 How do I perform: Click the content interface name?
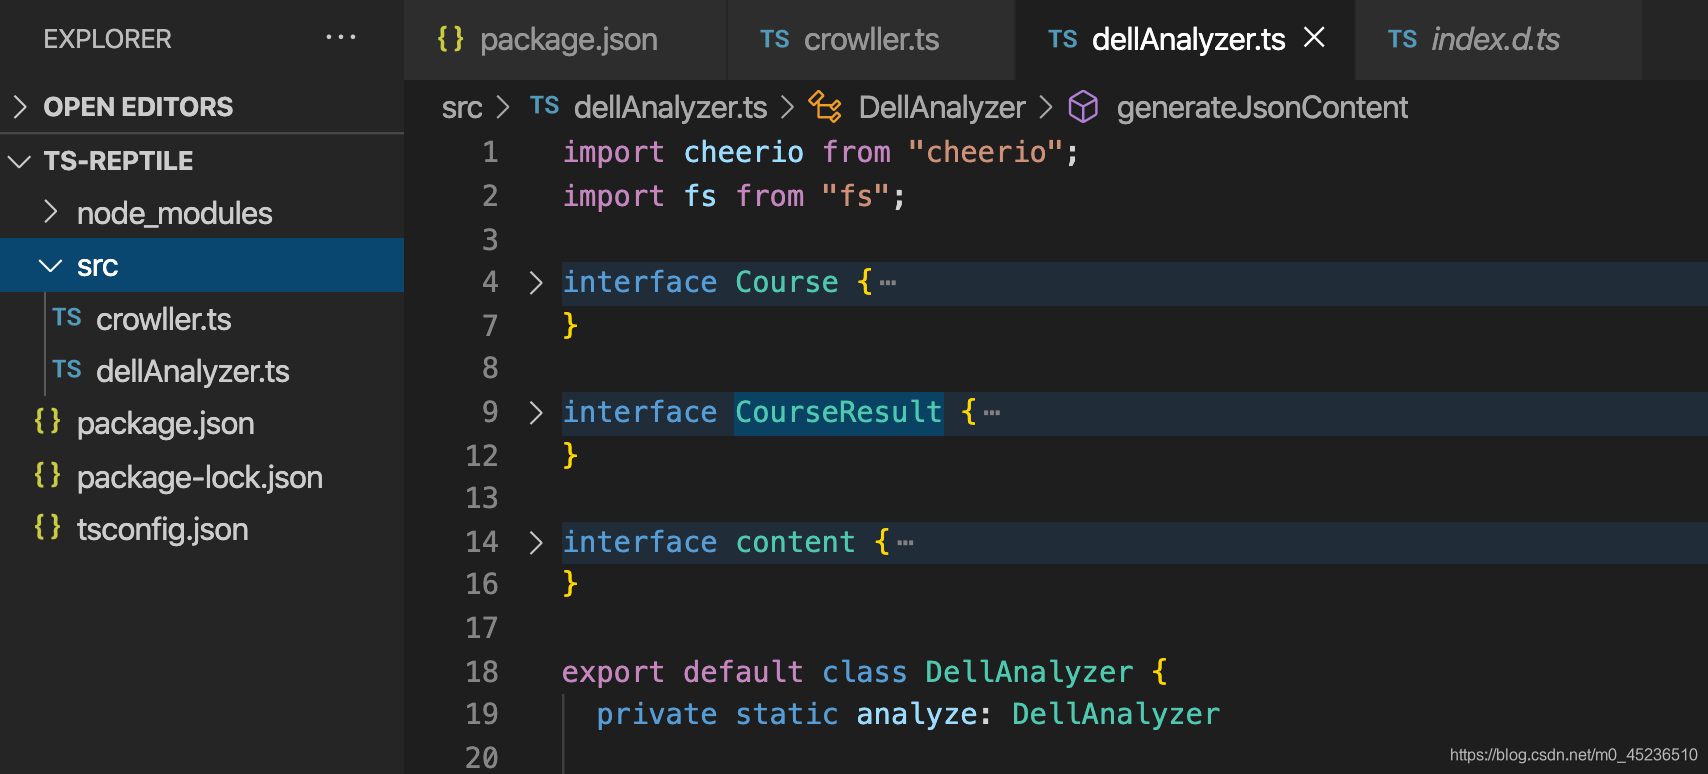point(795,542)
